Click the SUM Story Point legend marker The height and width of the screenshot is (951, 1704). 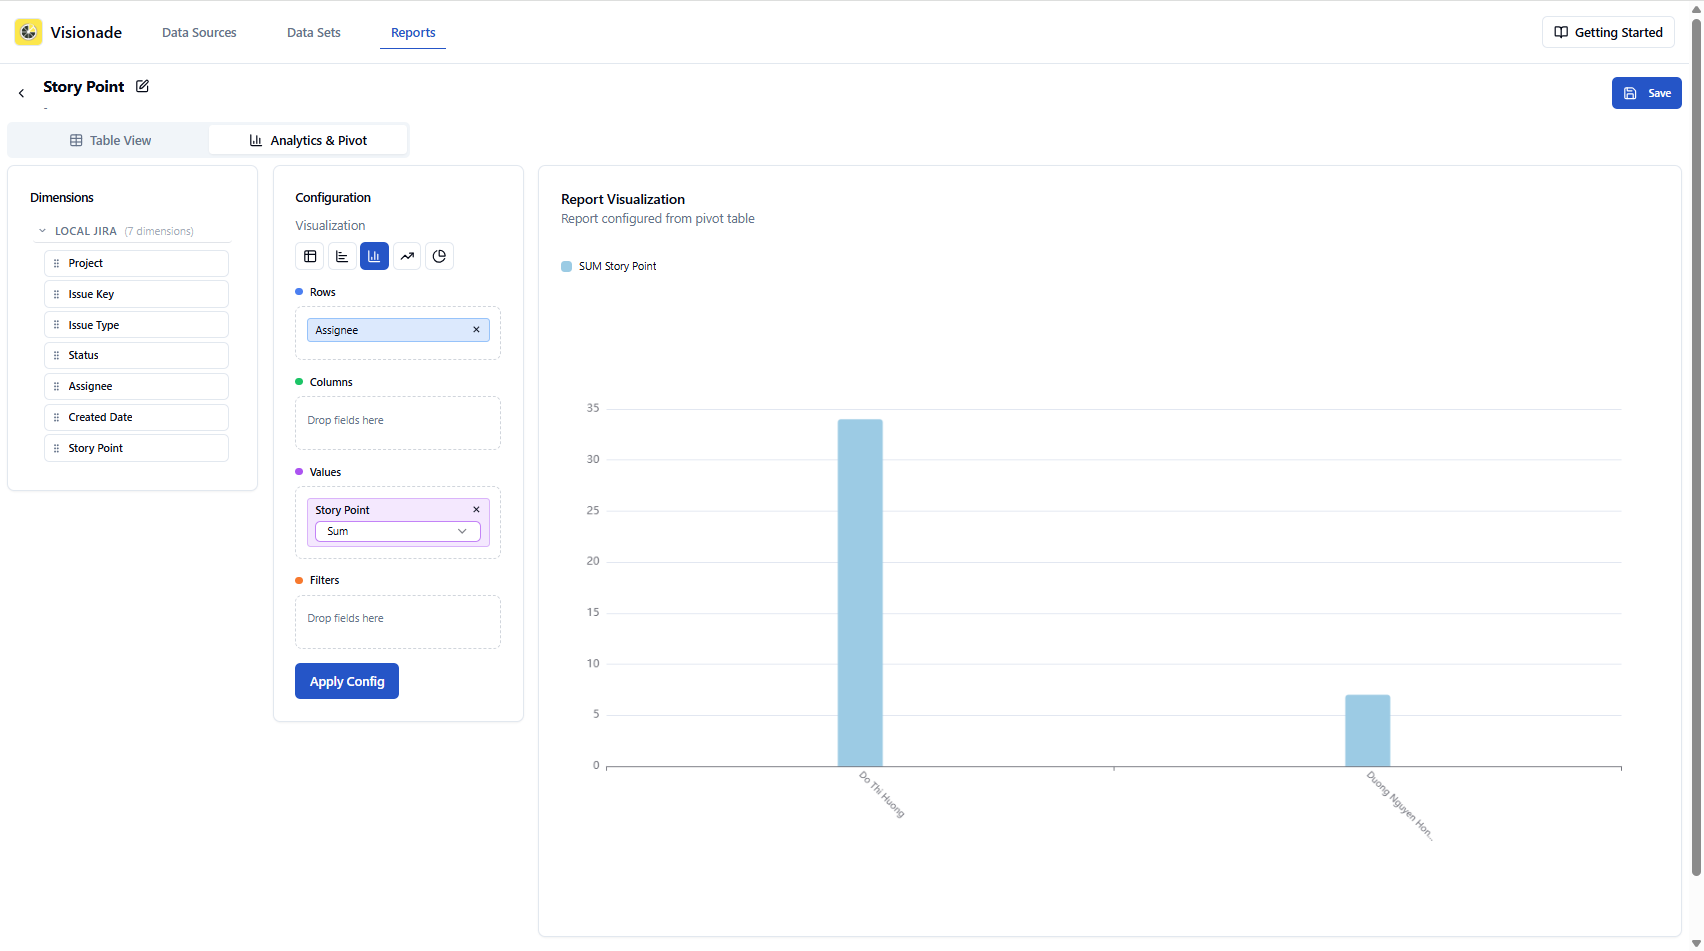[566, 266]
